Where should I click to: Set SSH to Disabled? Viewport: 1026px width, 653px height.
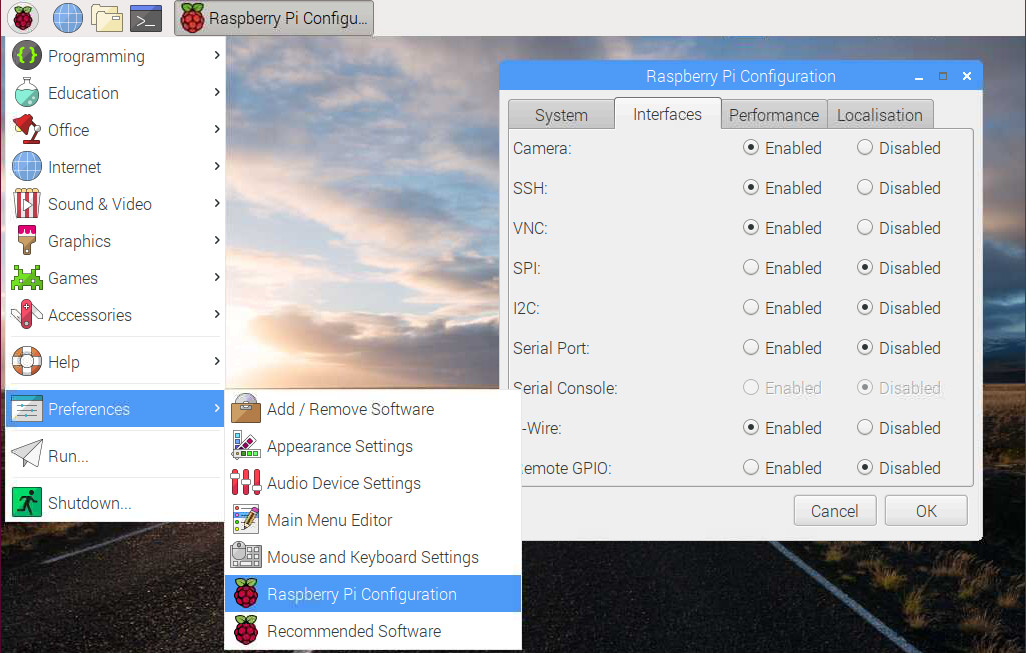(865, 187)
